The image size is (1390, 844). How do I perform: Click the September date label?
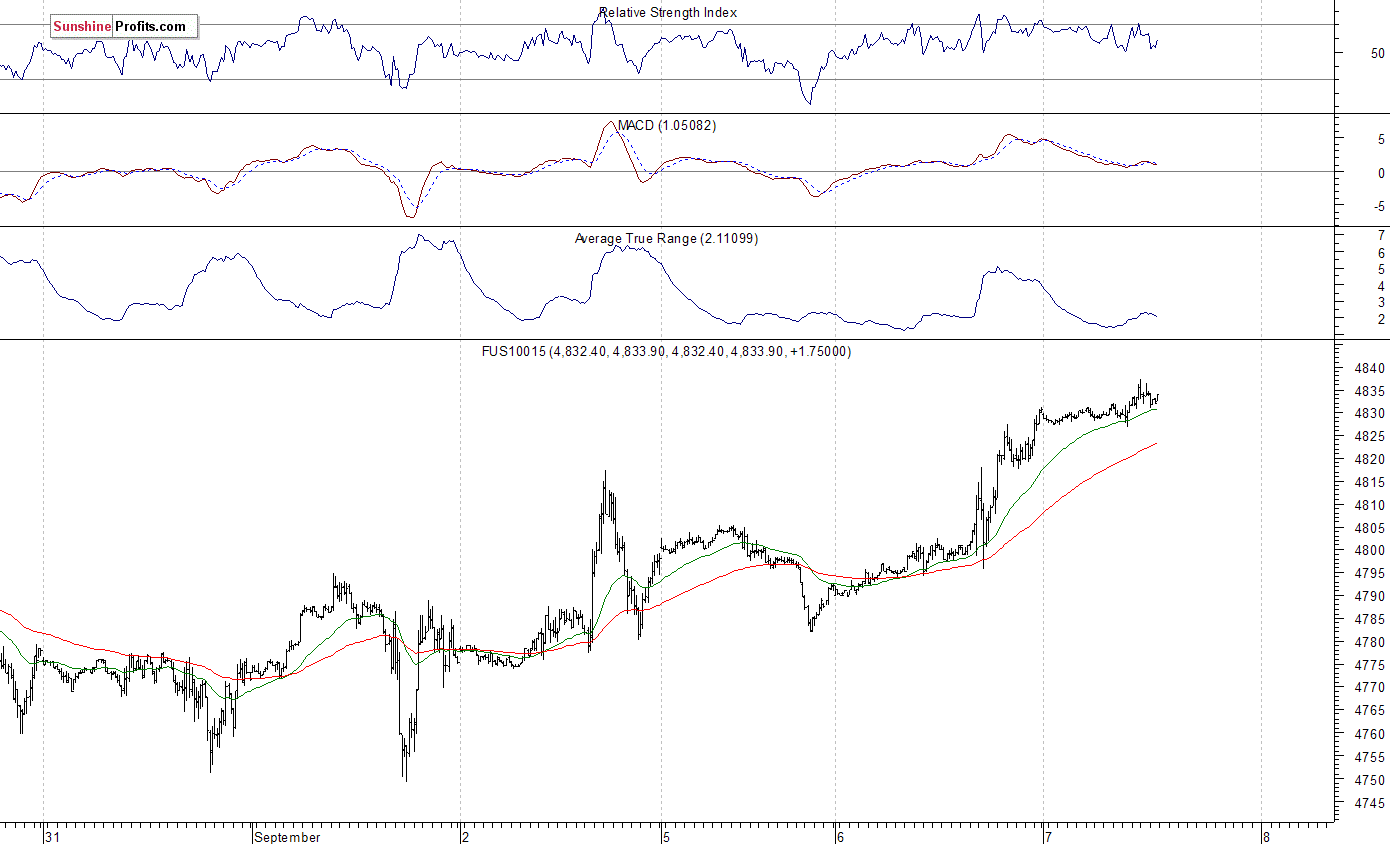click(x=288, y=837)
